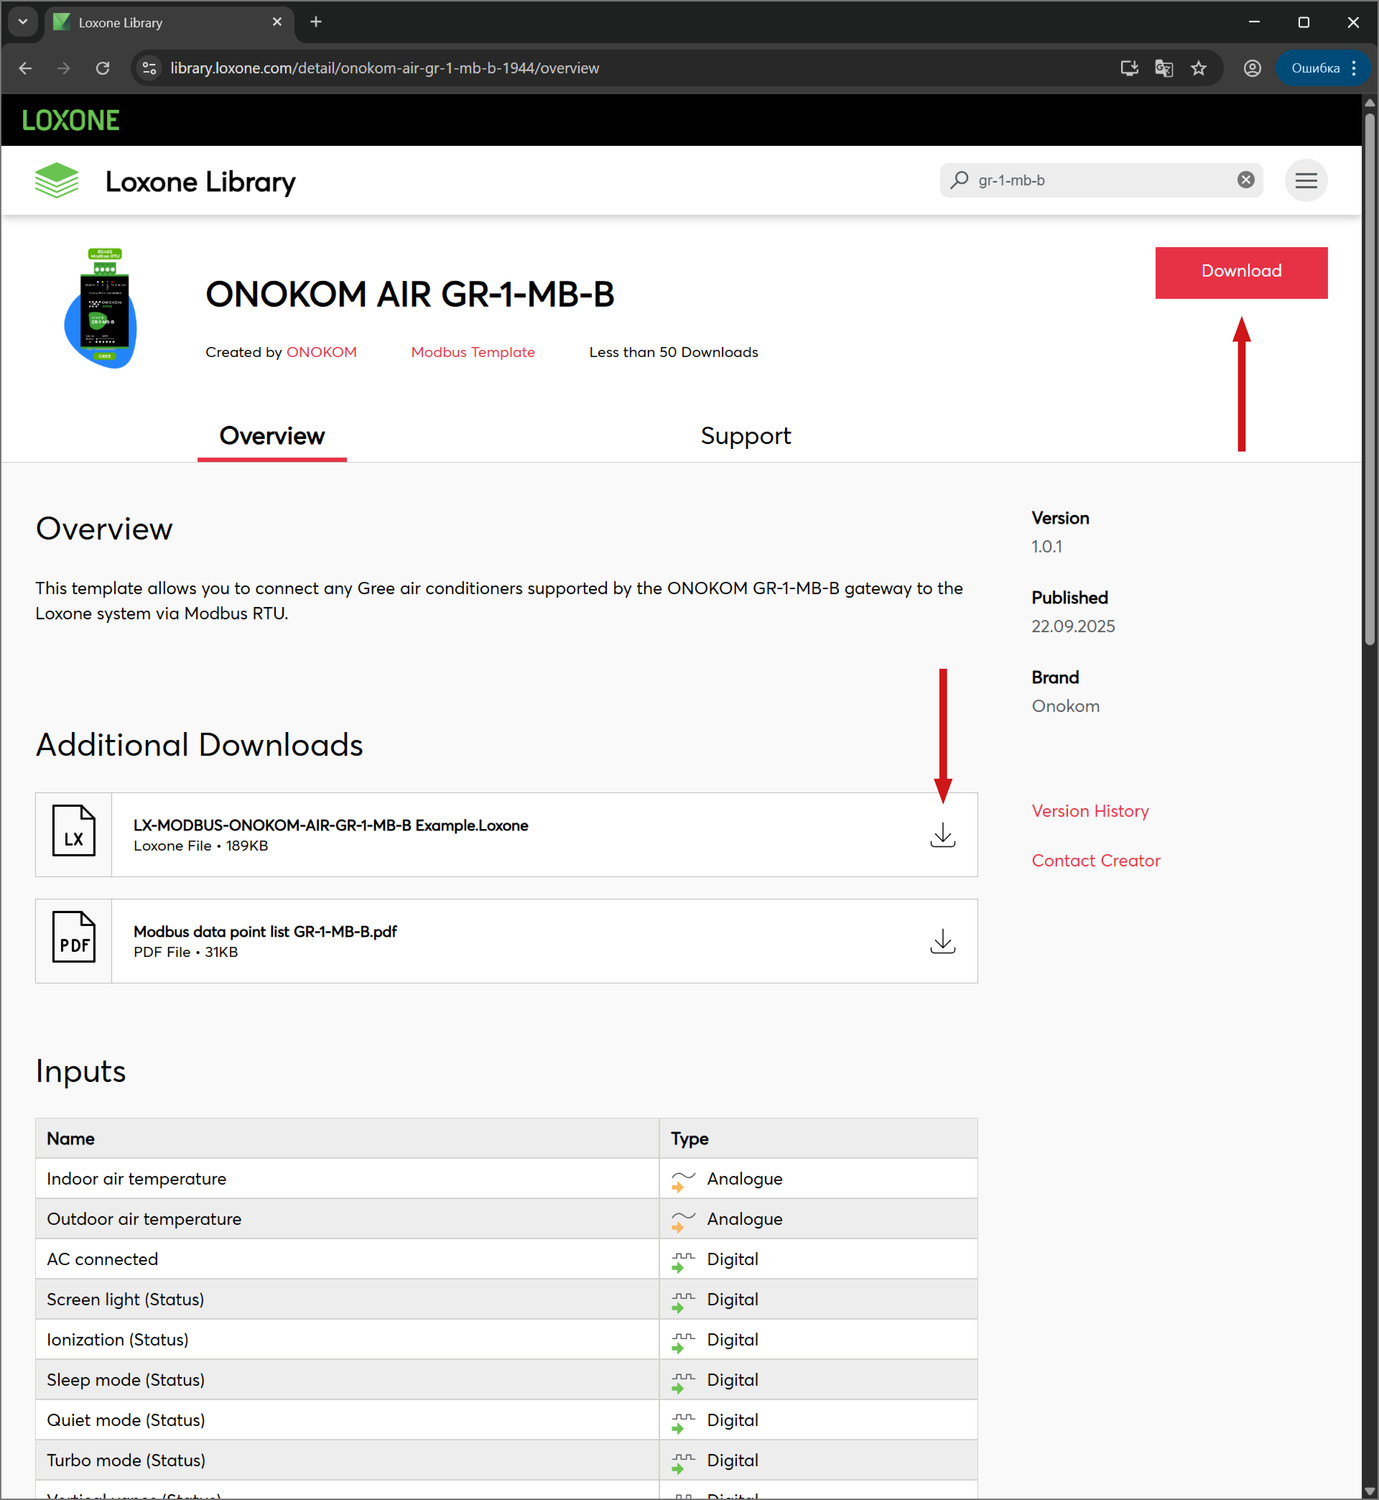Open Chrome's three-dot menu next to Ошибка

(1354, 68)
